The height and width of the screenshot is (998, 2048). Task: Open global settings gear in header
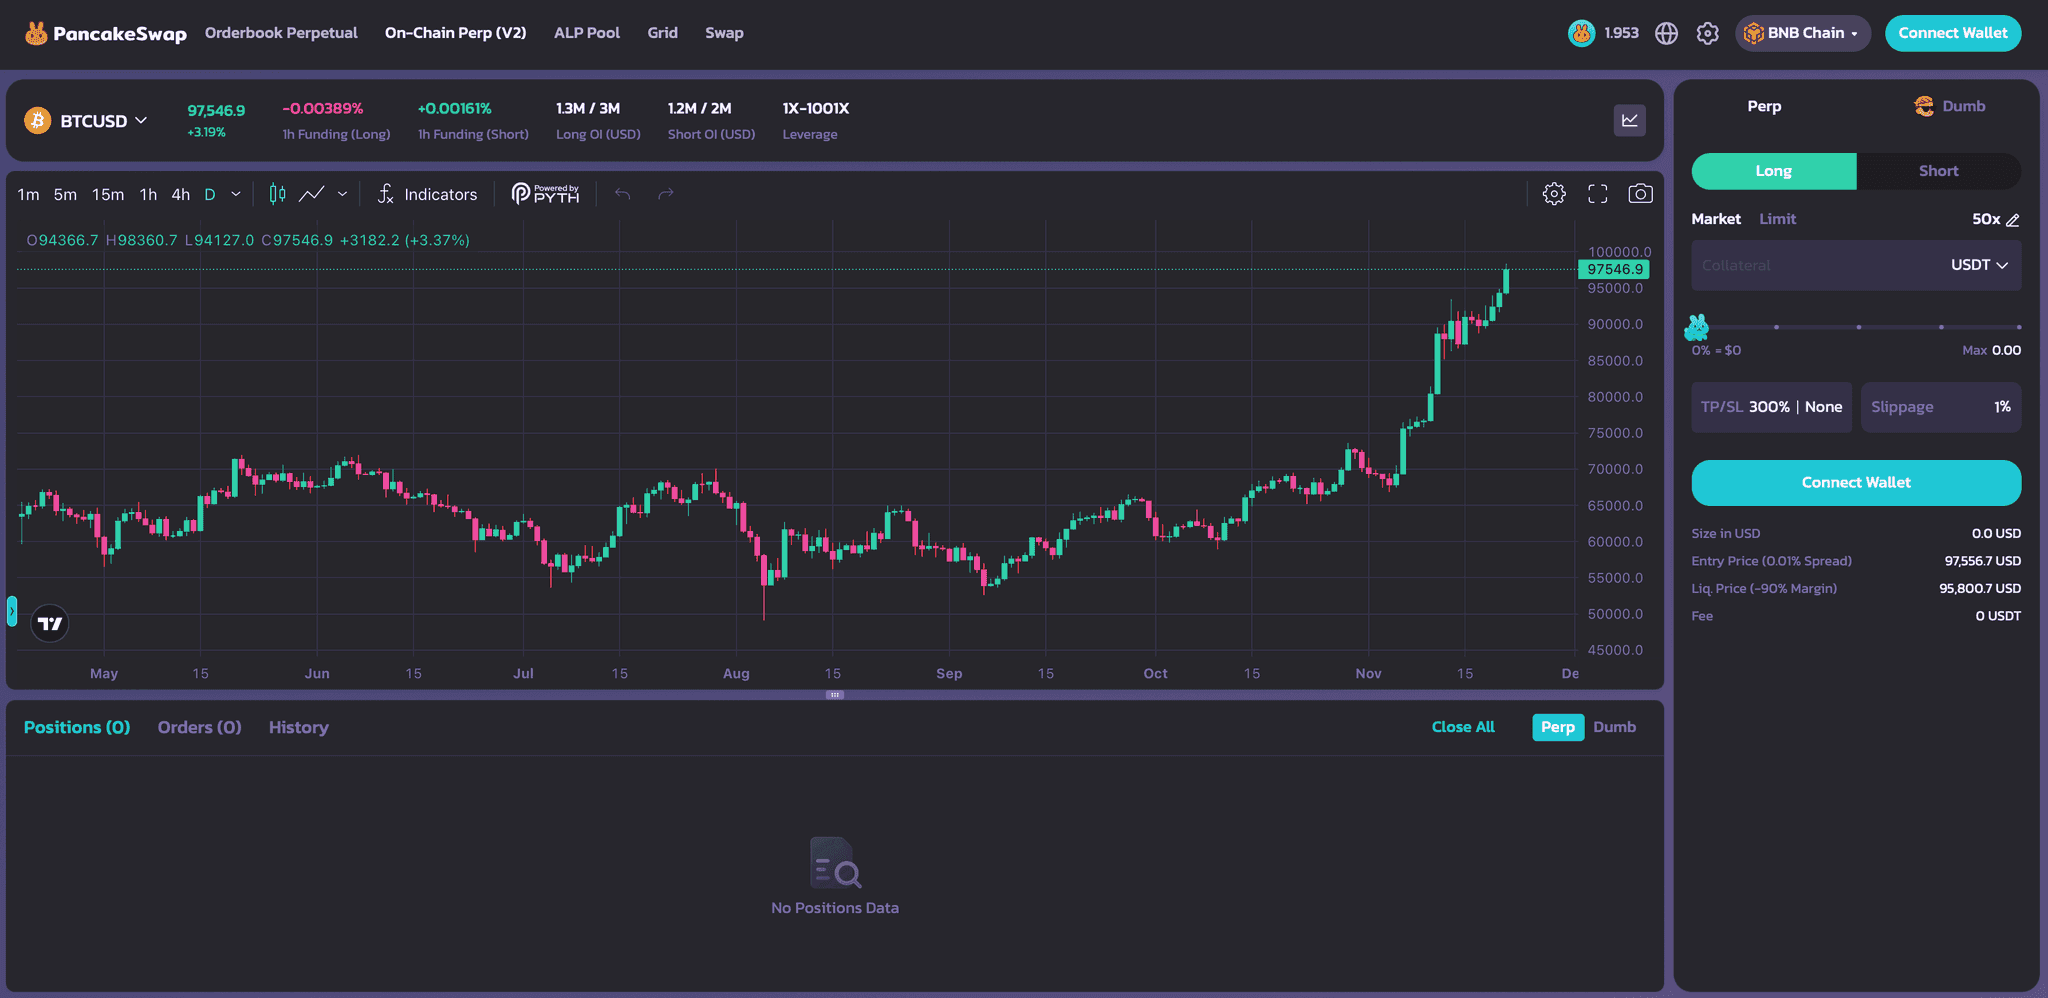tap(1707, 33)
